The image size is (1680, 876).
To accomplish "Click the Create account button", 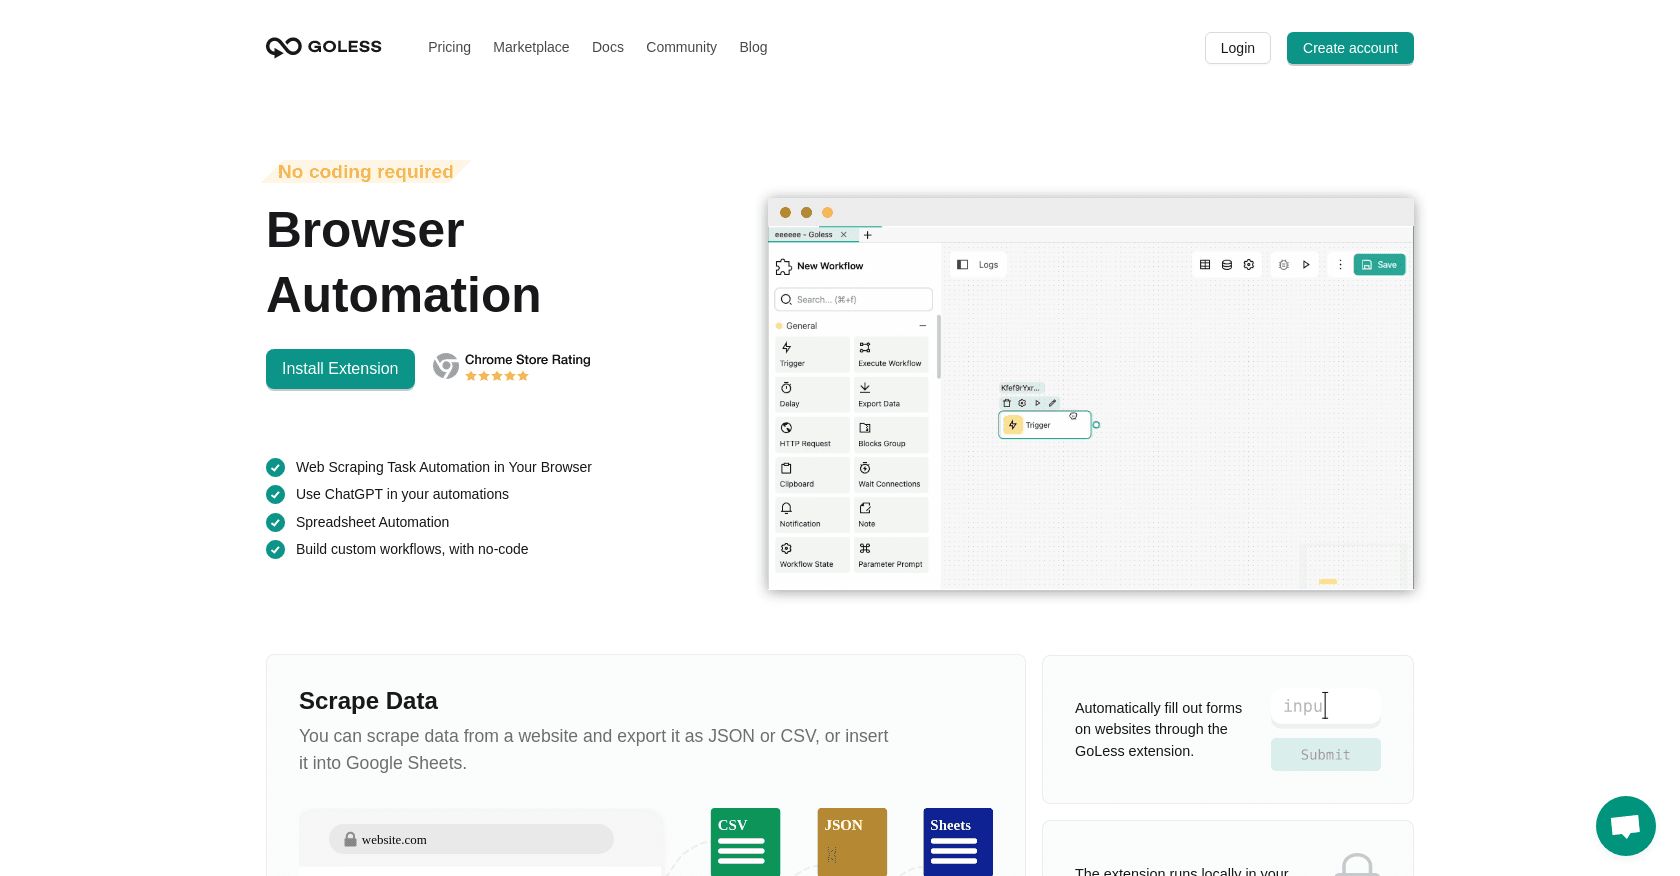I will (x=1350, y=48).
